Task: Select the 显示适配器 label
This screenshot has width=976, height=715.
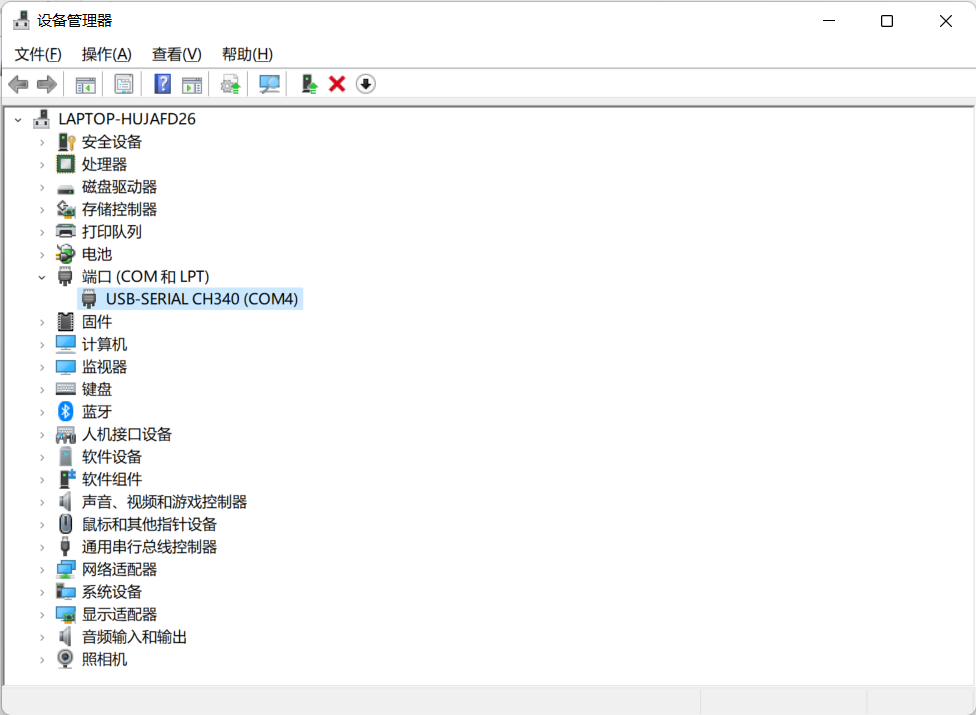Action: (x=120, y=614)
